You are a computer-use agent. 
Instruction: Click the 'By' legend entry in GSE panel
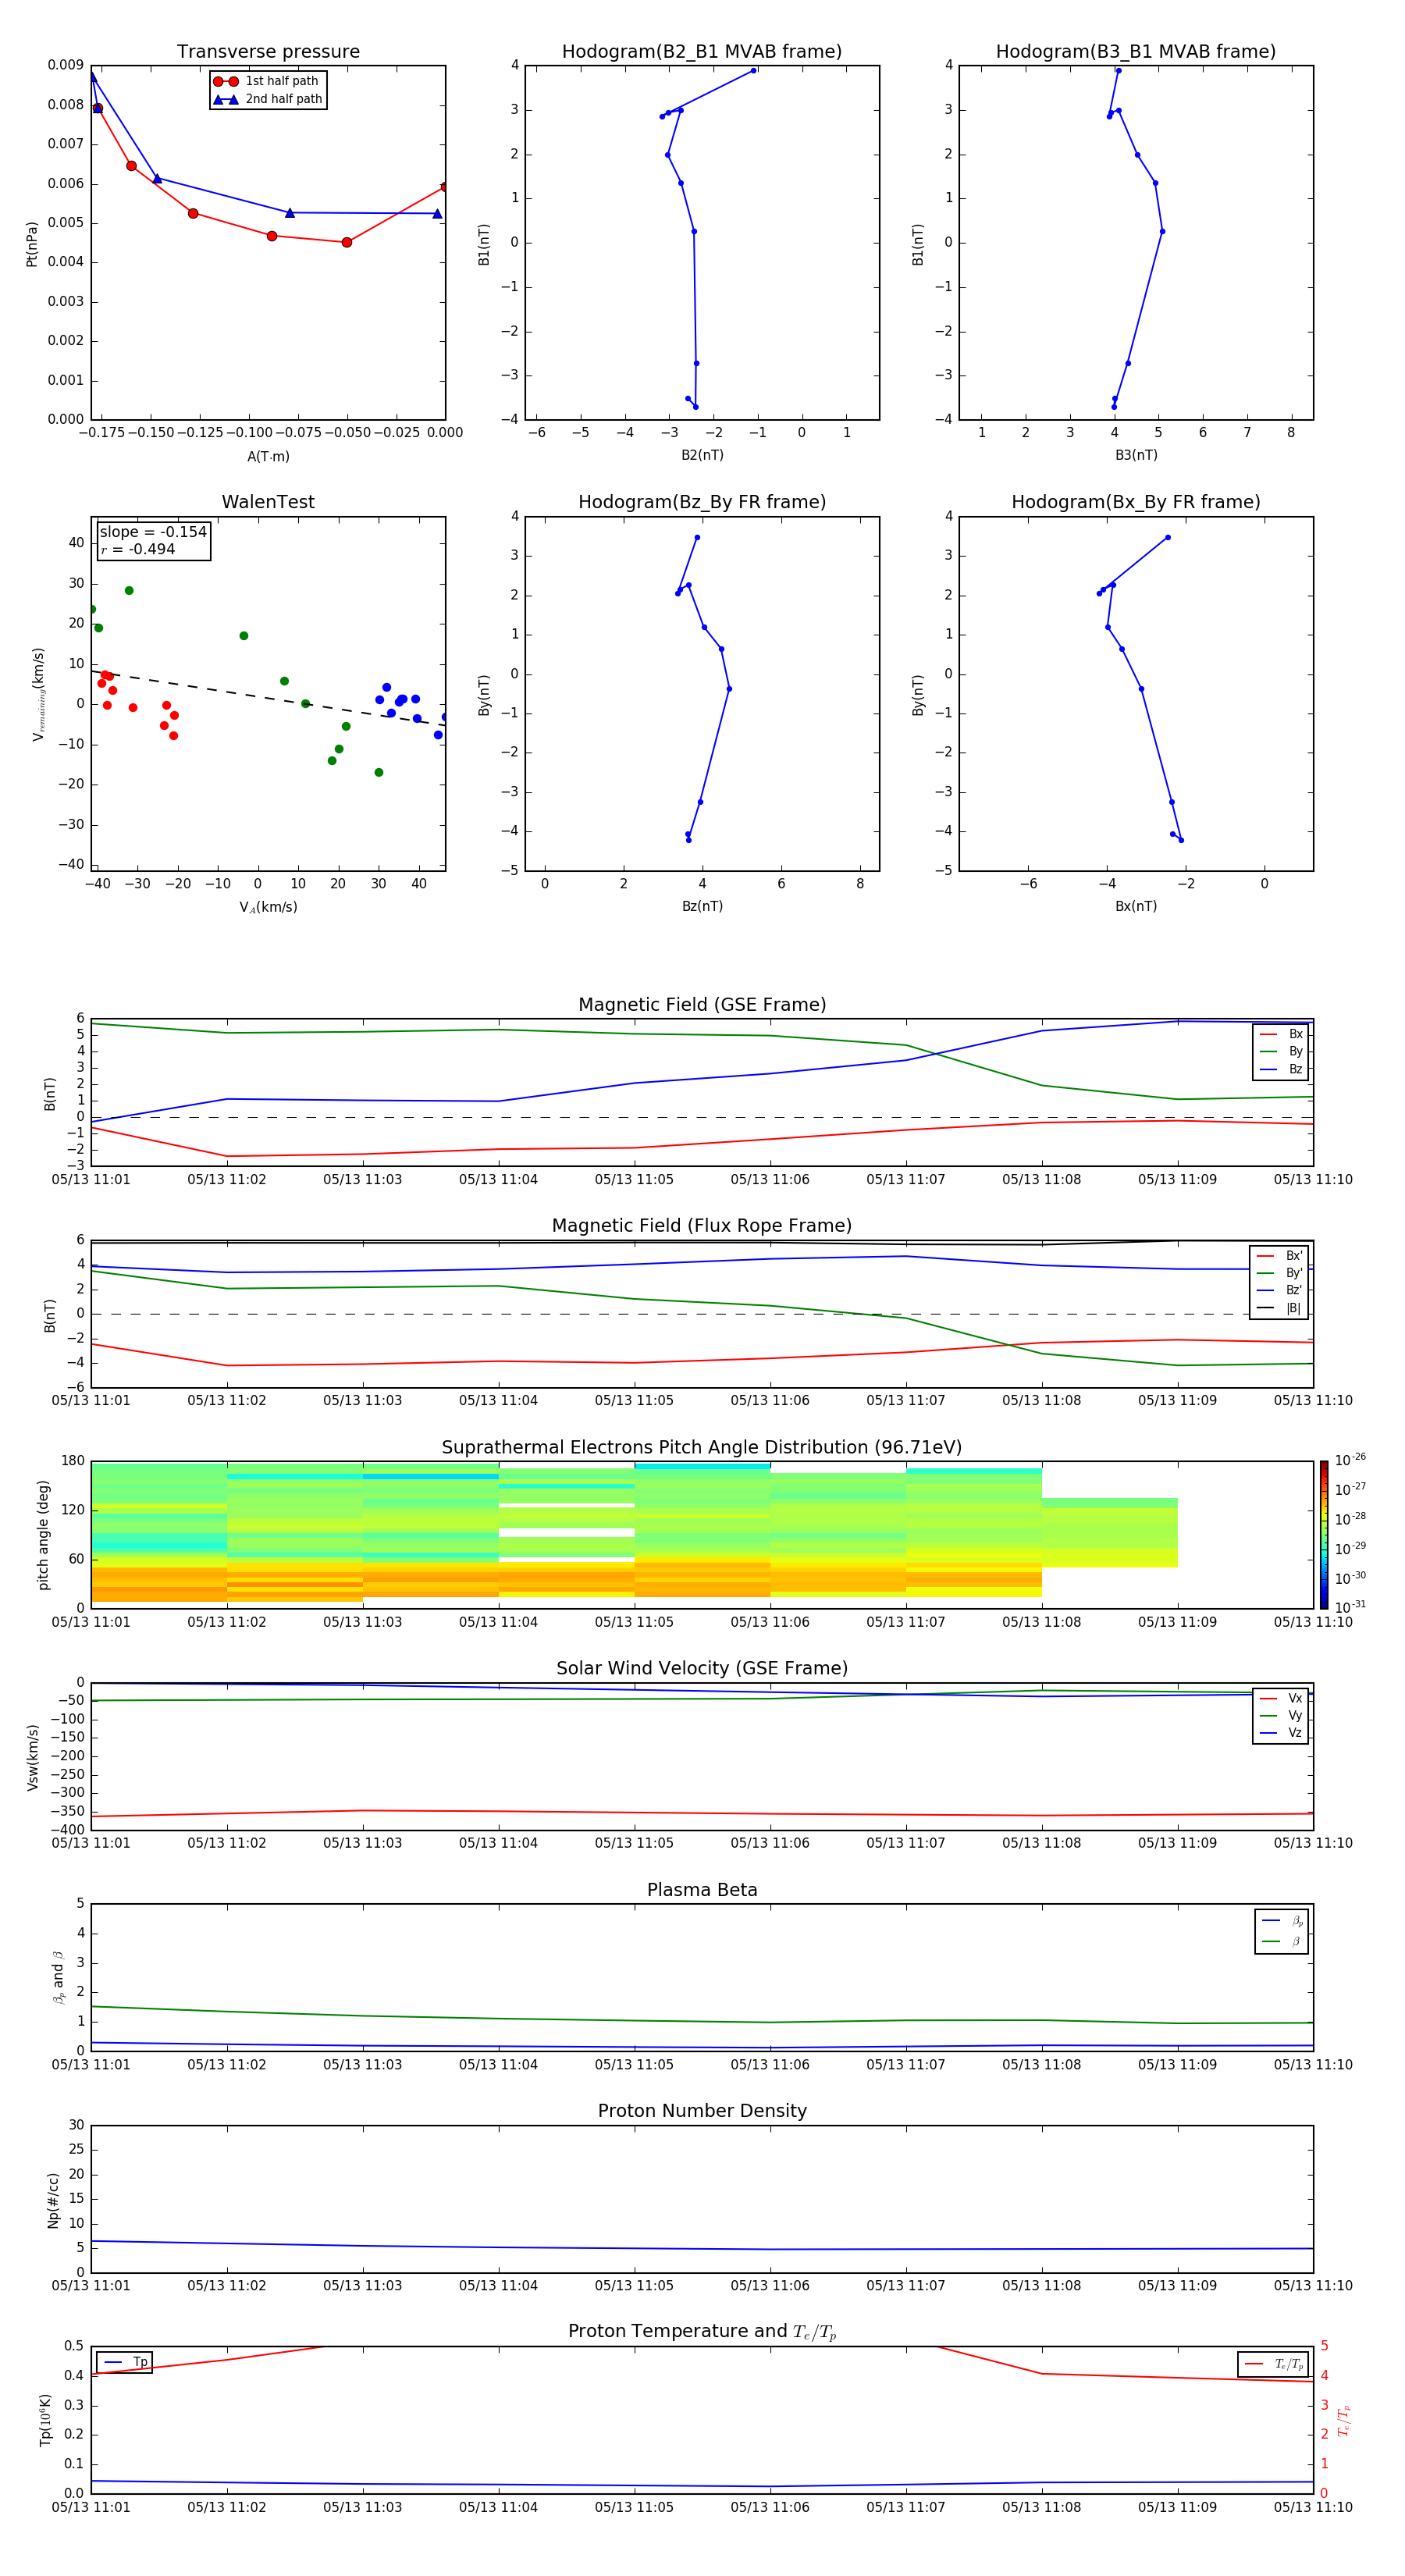coord(1281,1051)
